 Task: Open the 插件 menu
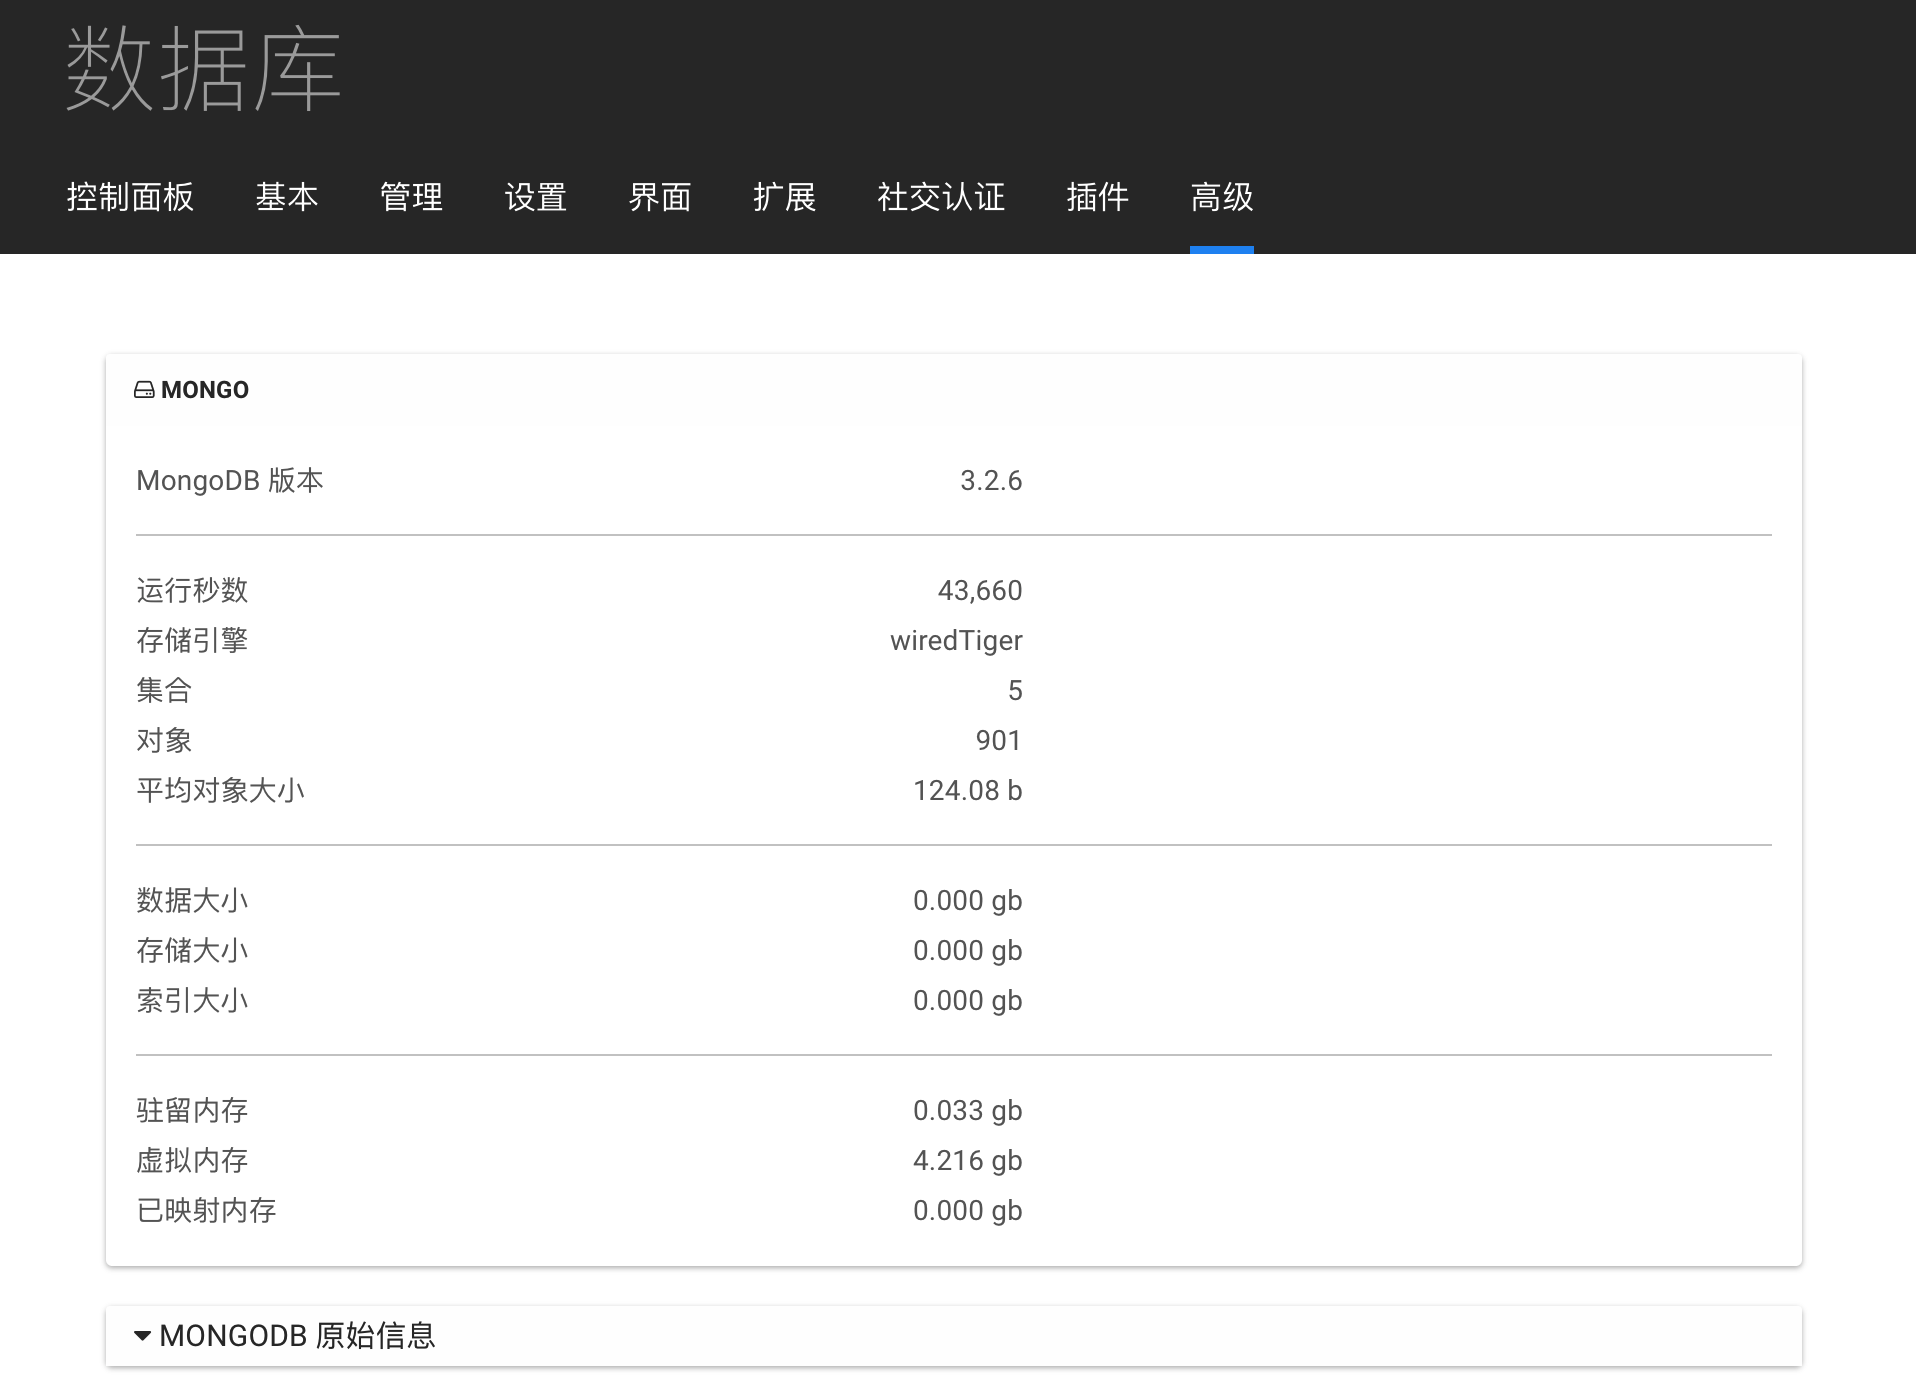coord(1098,197)
